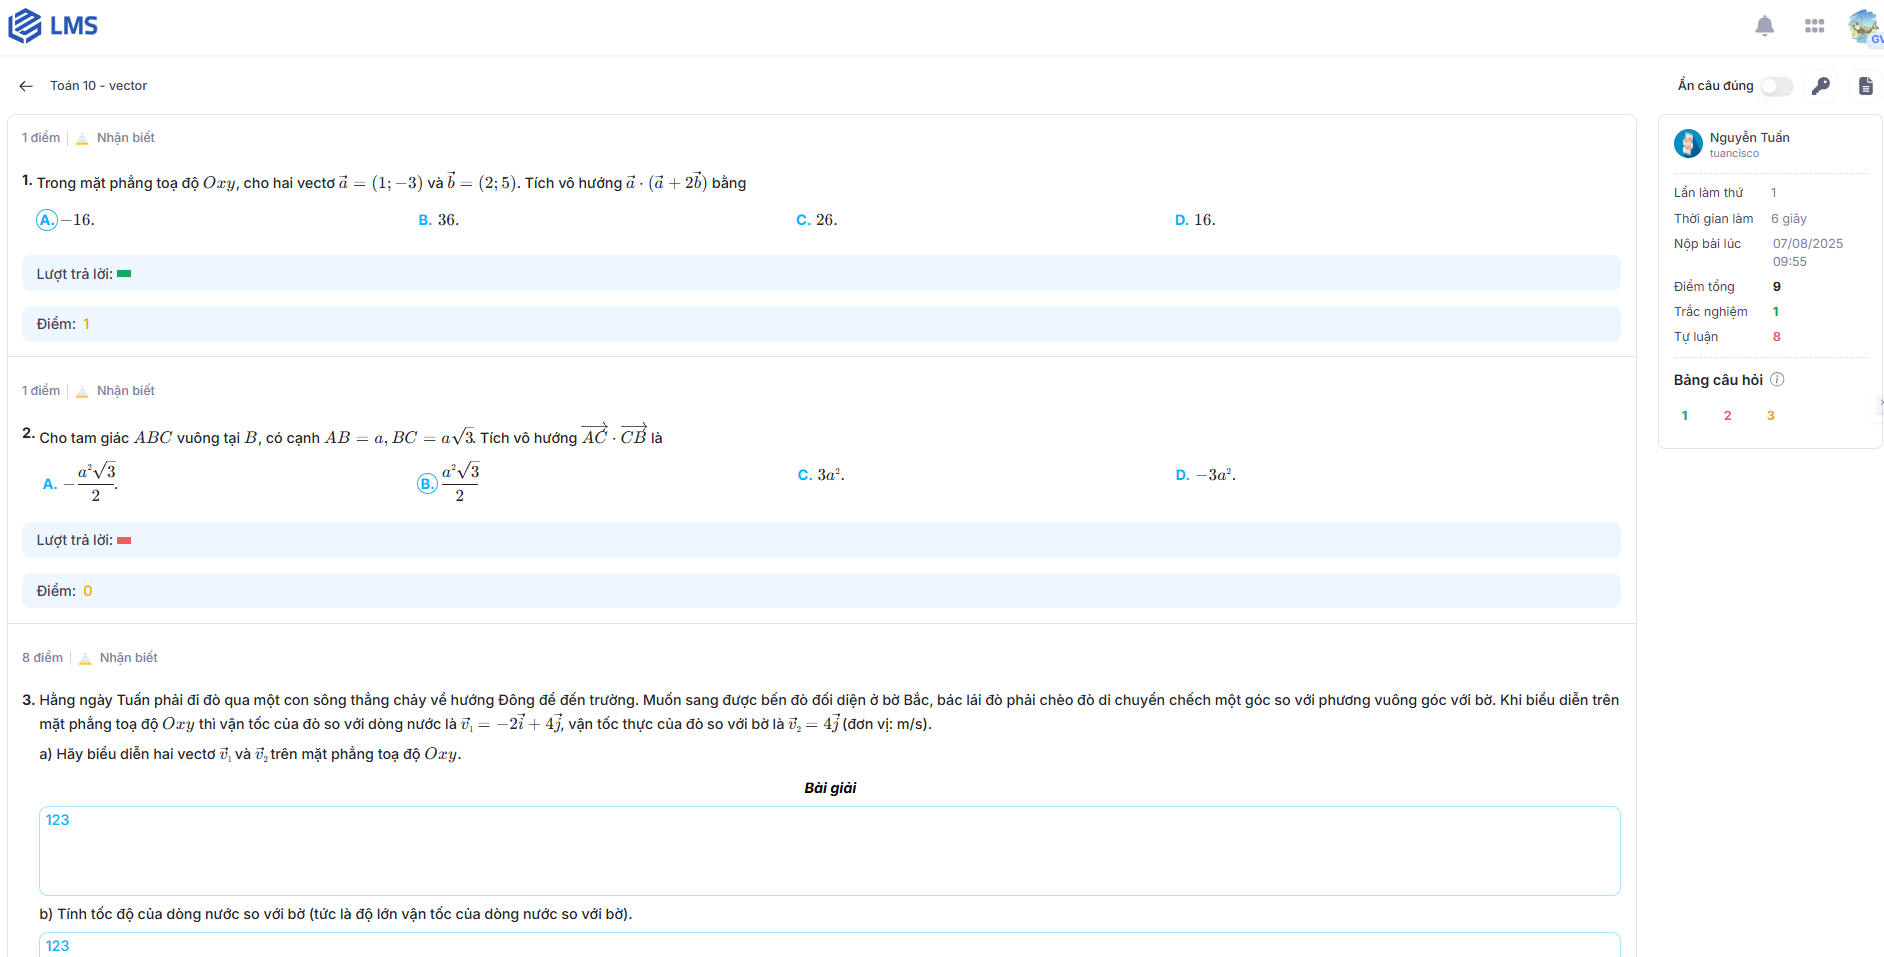
Task: Click the LMS logo
Action: [53, 26]
